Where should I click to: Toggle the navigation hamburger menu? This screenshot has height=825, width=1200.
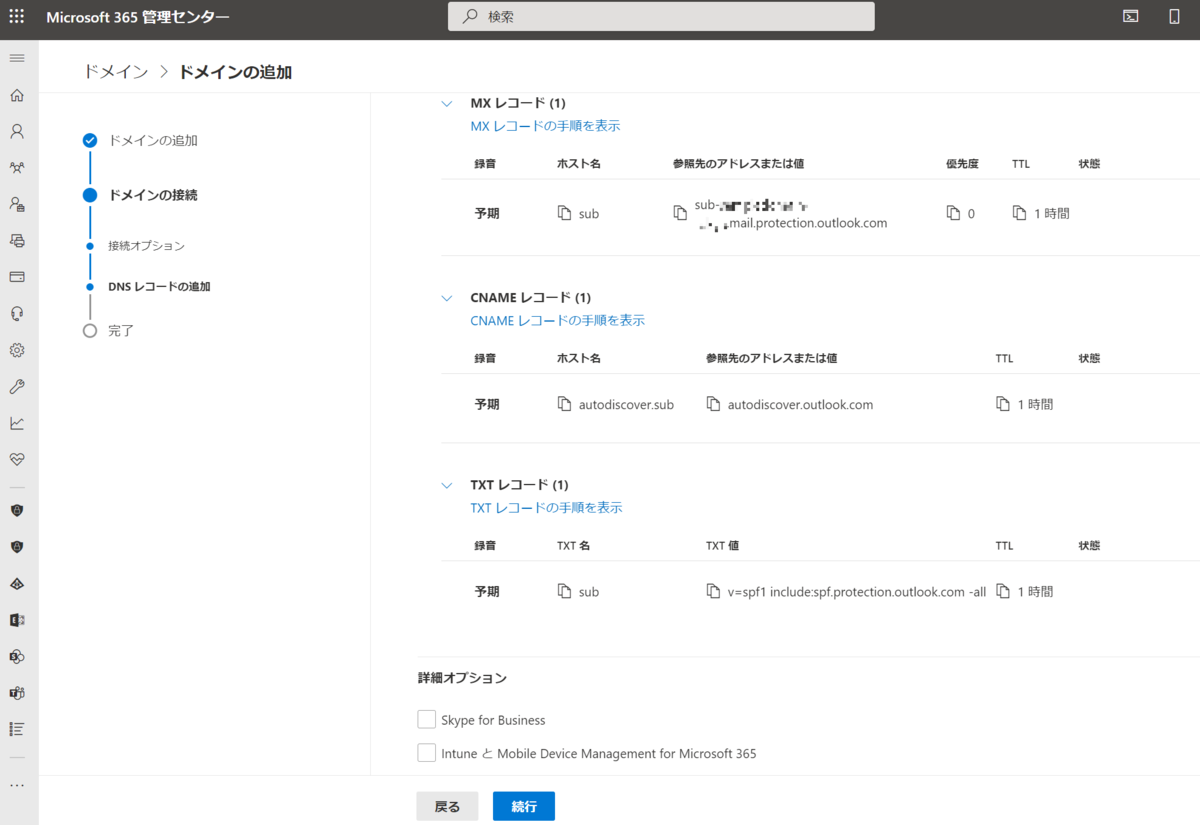[17, 58]
